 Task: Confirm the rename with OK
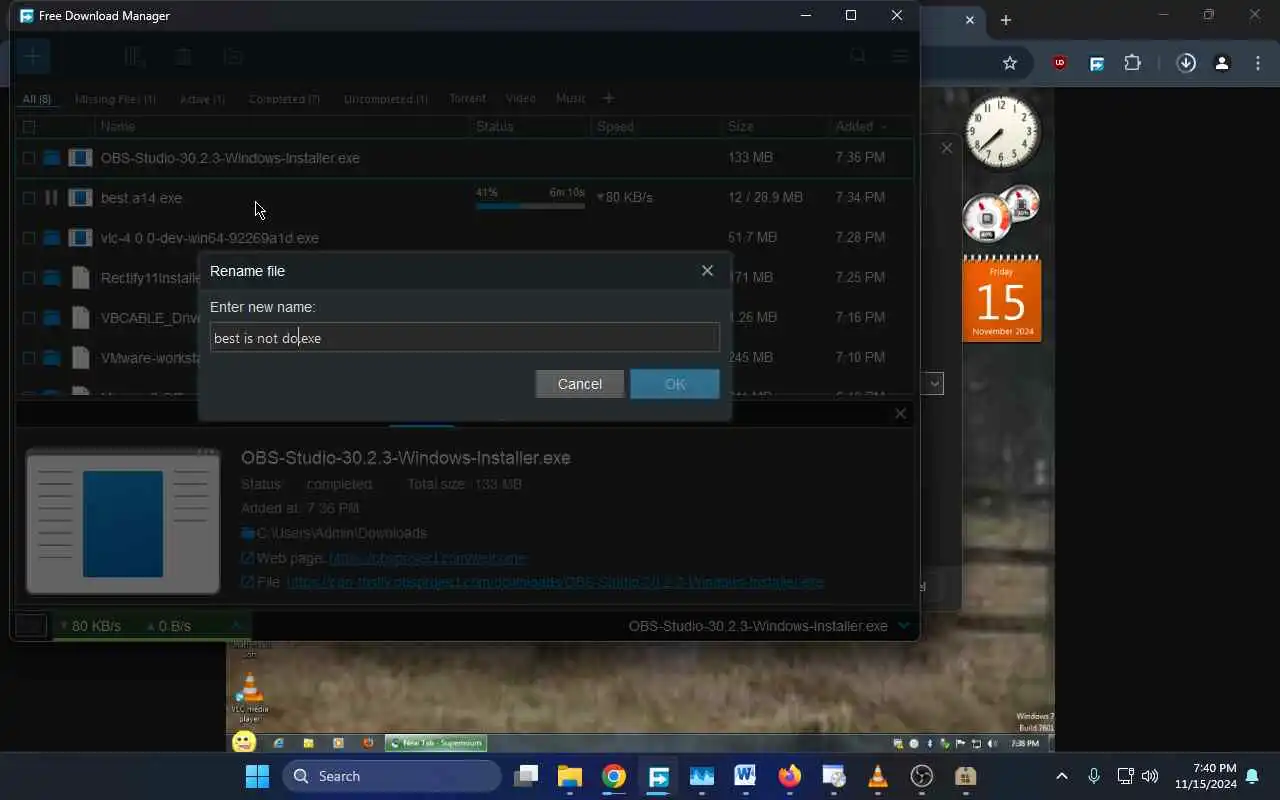tap(675, 384)
